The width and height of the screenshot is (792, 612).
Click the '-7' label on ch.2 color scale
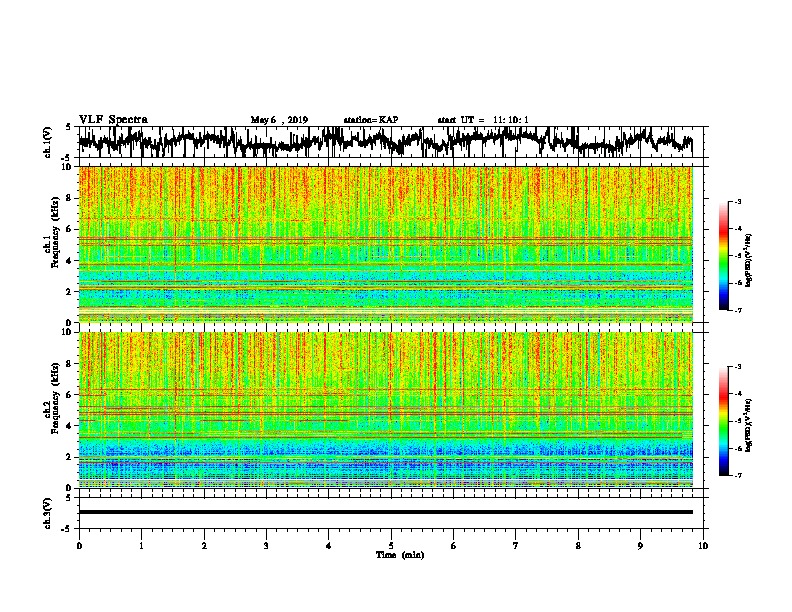pos(738,475)
